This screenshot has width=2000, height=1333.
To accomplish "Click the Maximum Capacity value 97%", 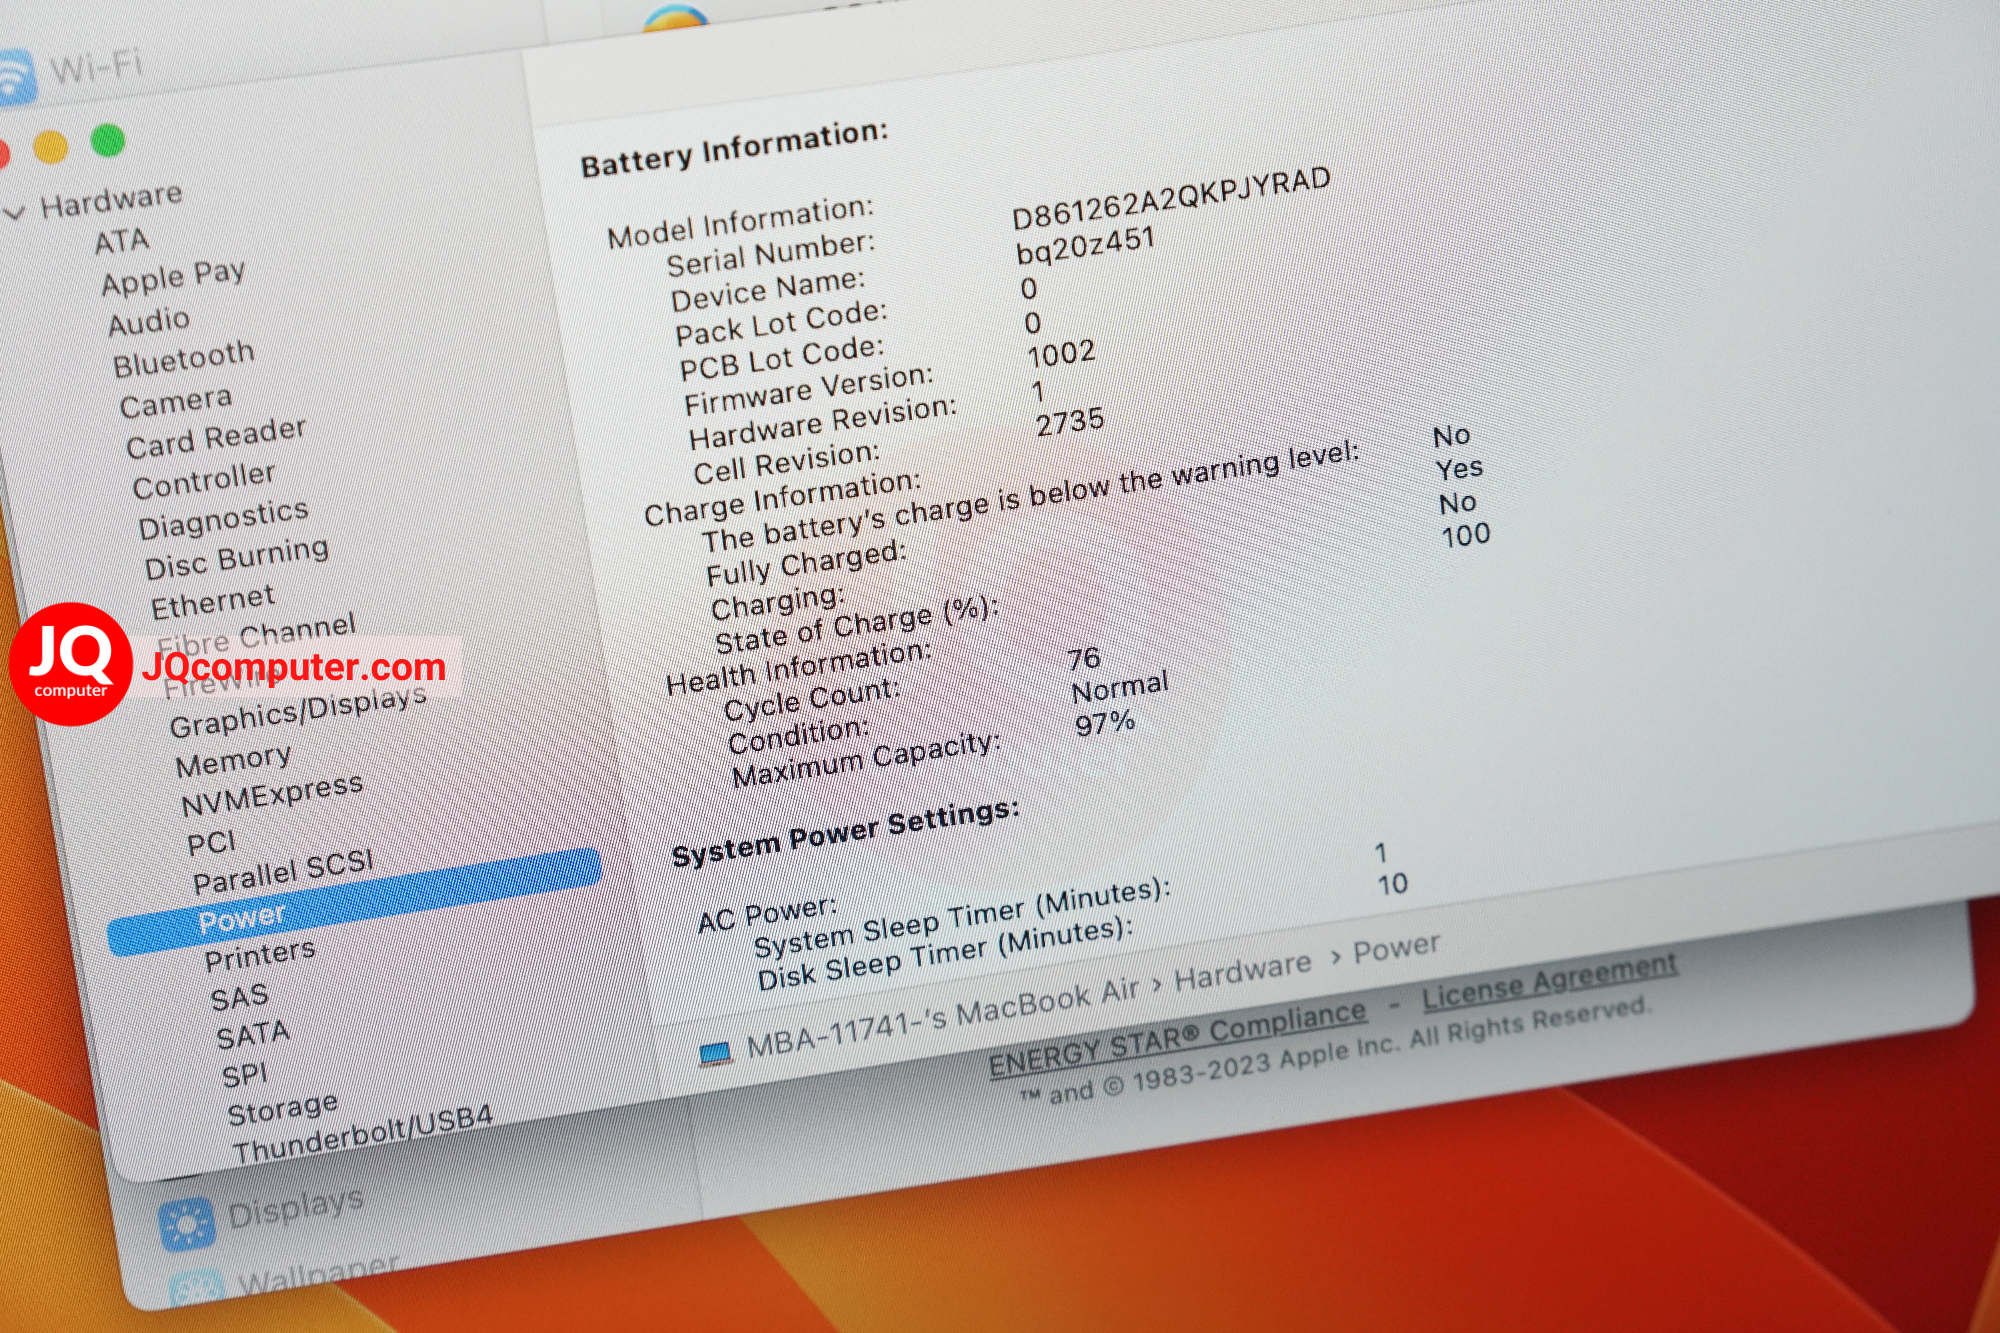I will pyautogui.click(x=1105, y=723).
